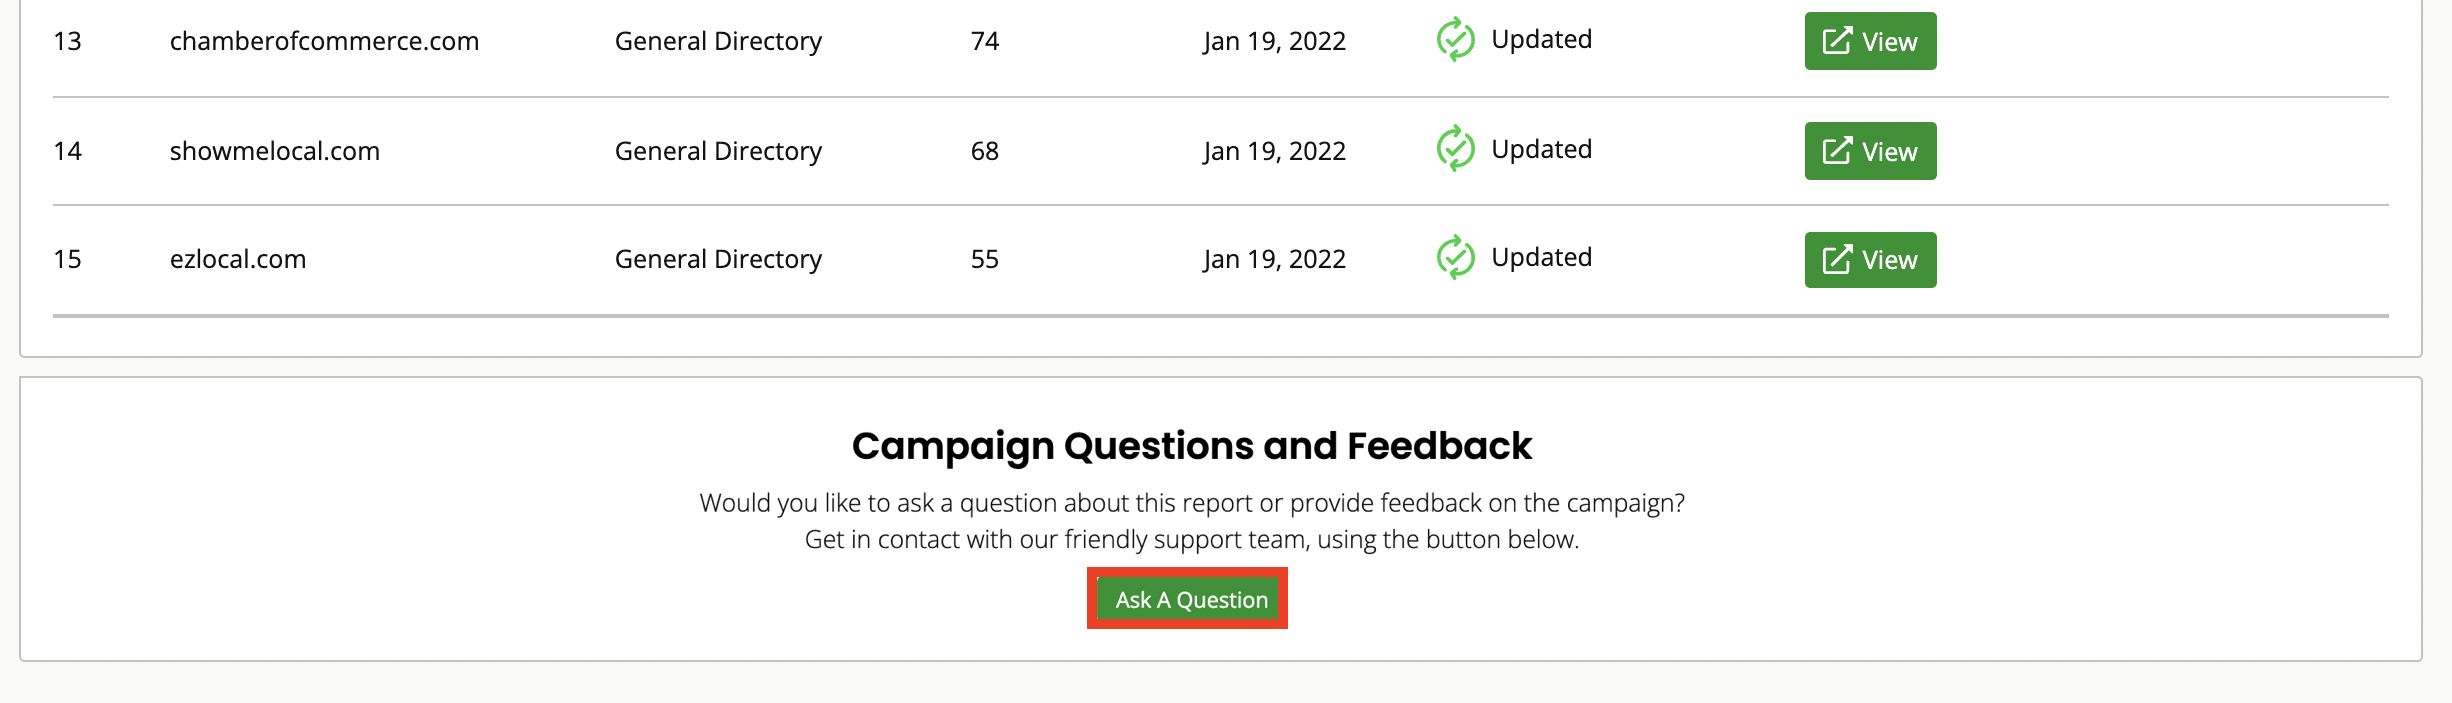The image size is (2452, 703).
Task: Click the green sync icon beside chamberofcommerce.com status
Action: pos(1455,40)
